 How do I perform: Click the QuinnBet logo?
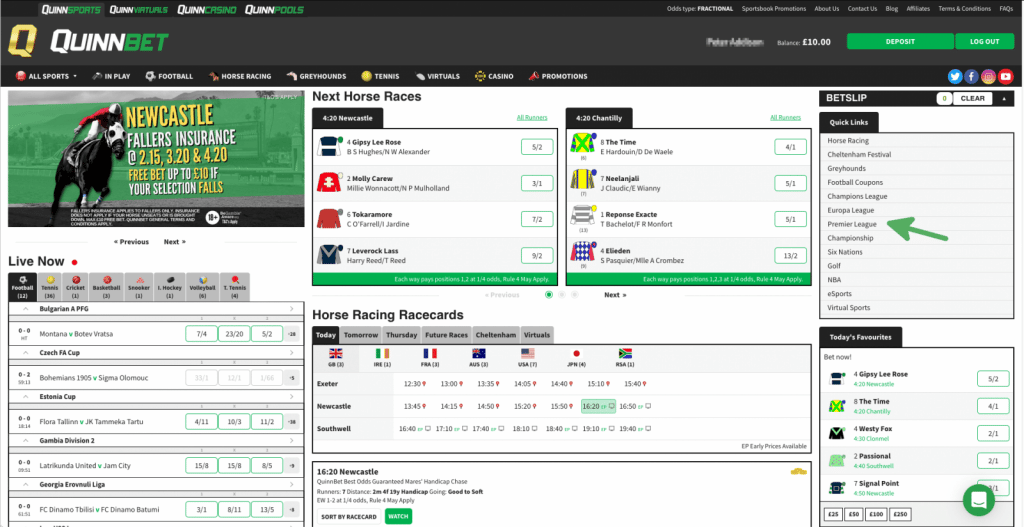tap(88, 42)
